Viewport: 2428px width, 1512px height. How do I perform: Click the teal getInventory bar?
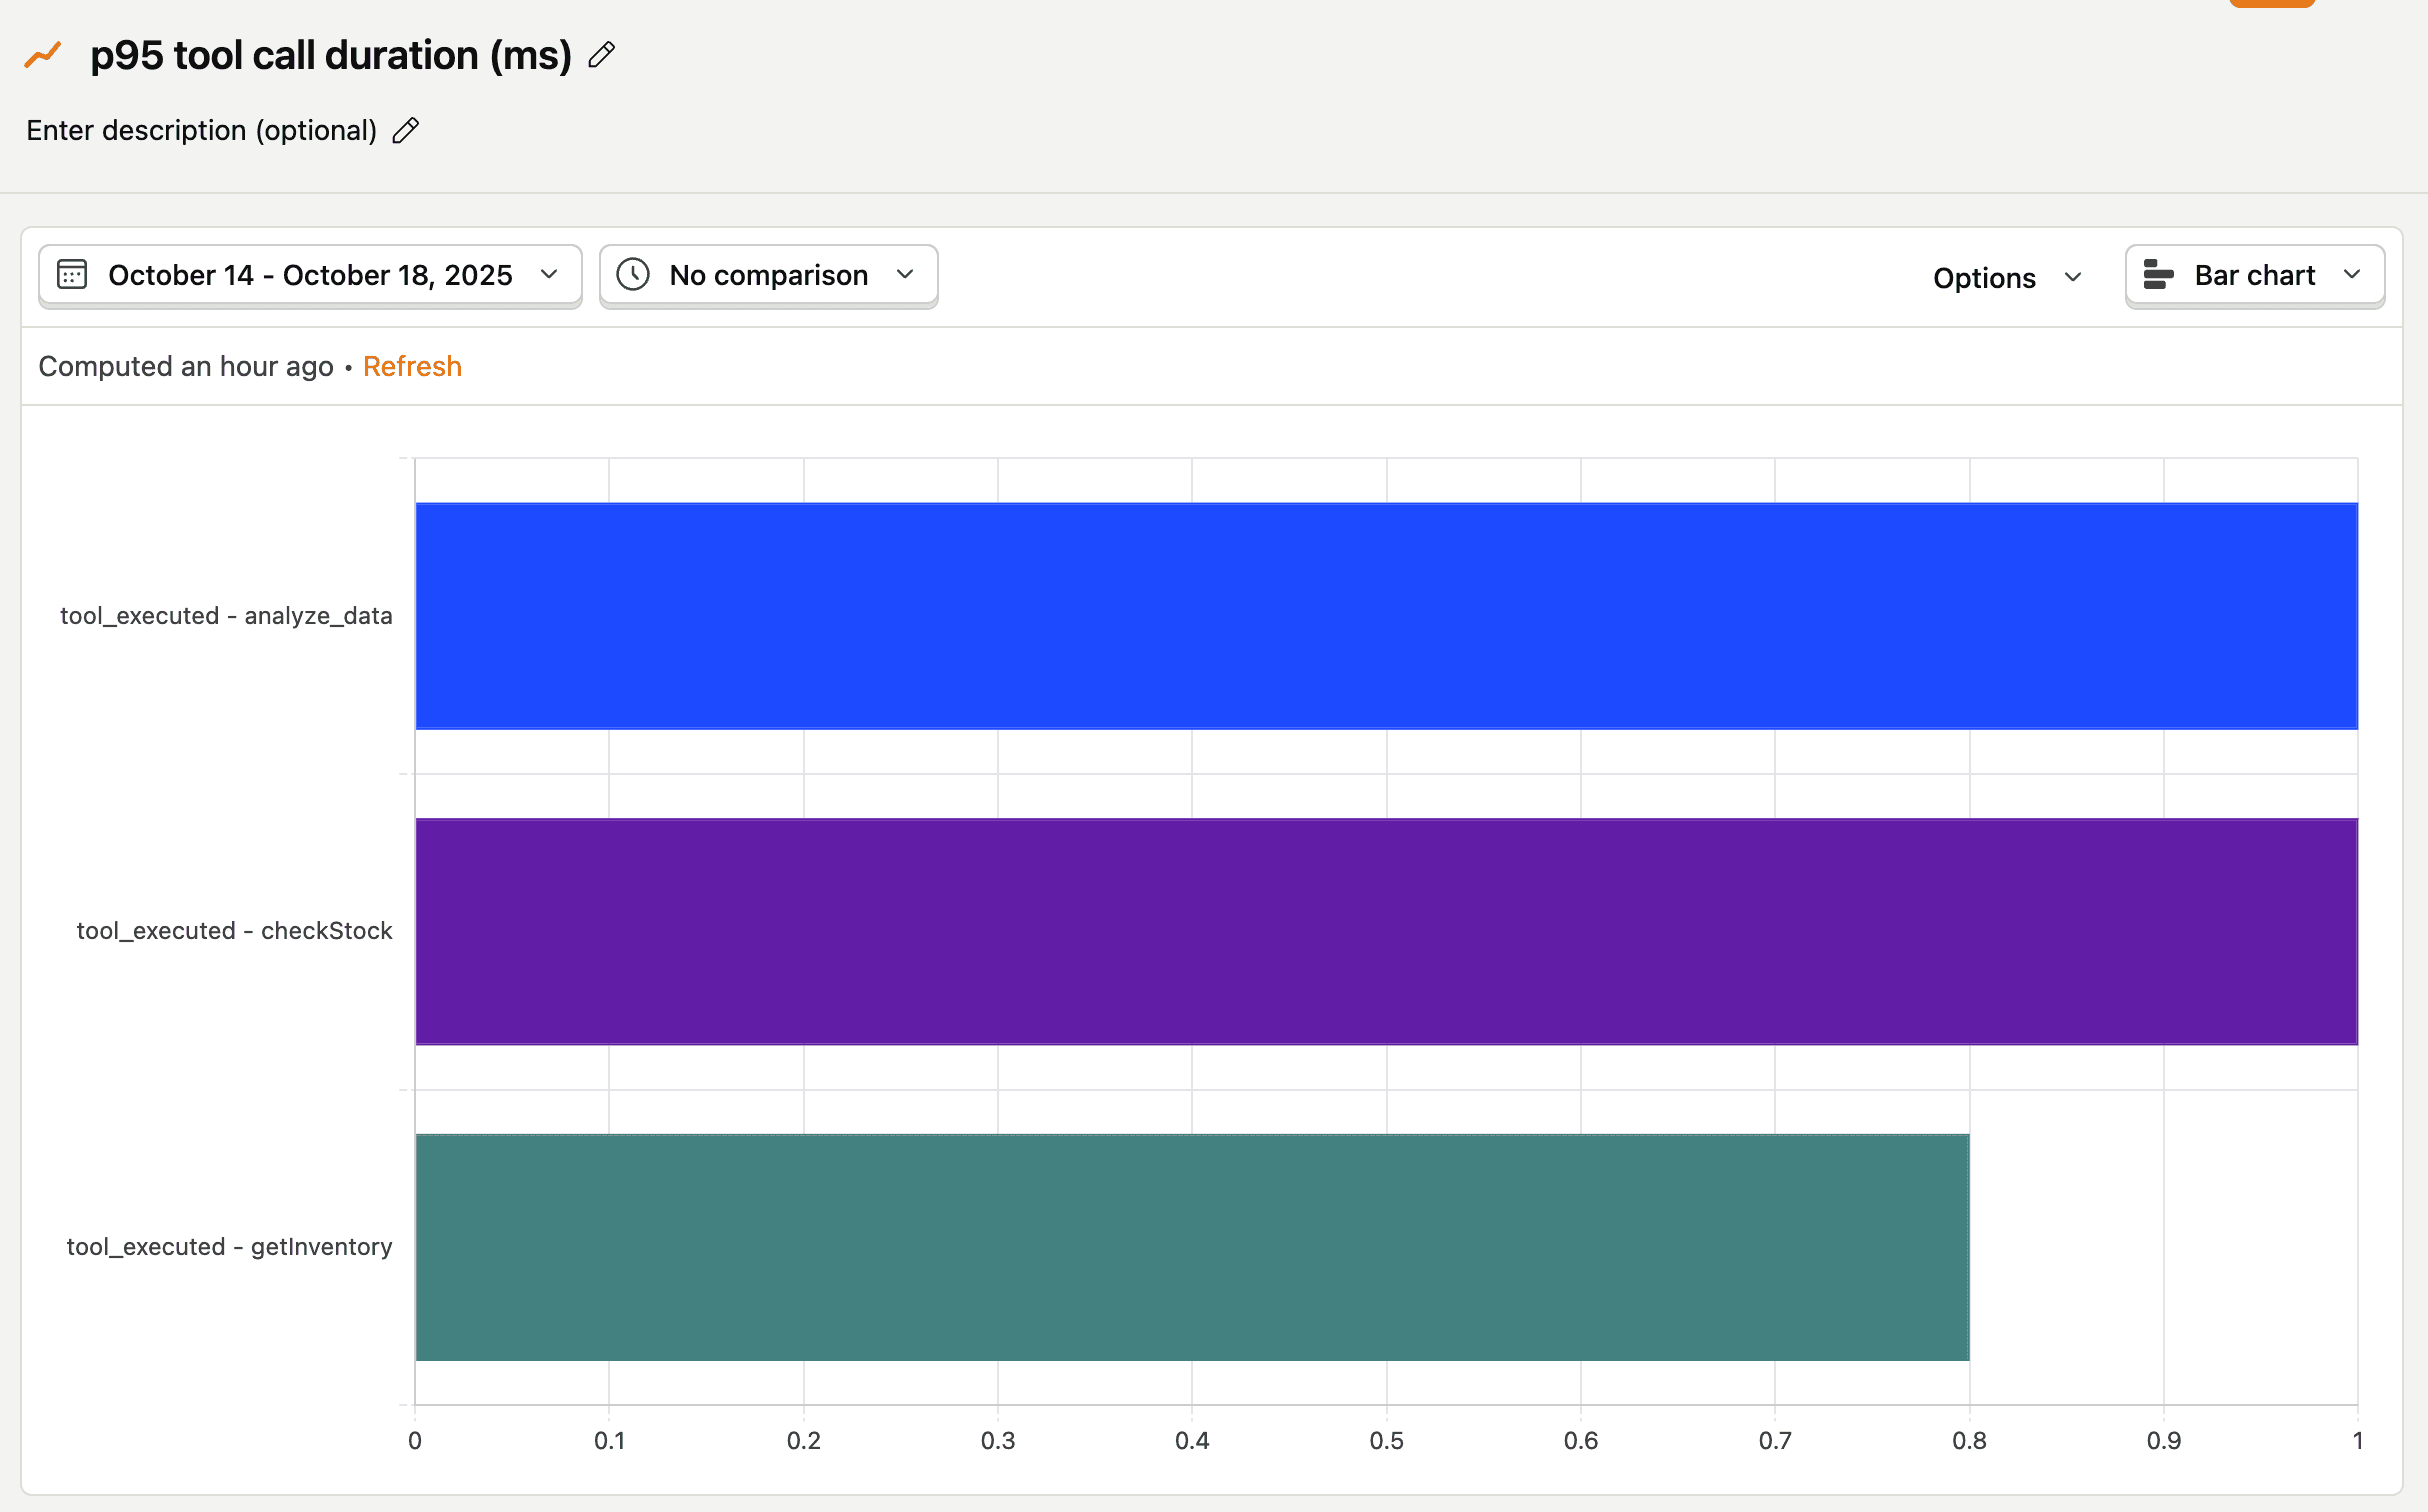pos(1192,1247)
